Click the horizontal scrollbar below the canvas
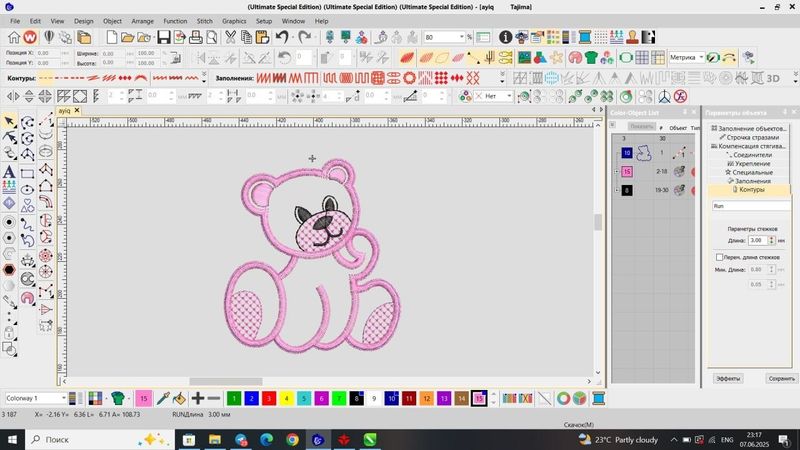This screenshot has height=450, width=800. point(226,382)
